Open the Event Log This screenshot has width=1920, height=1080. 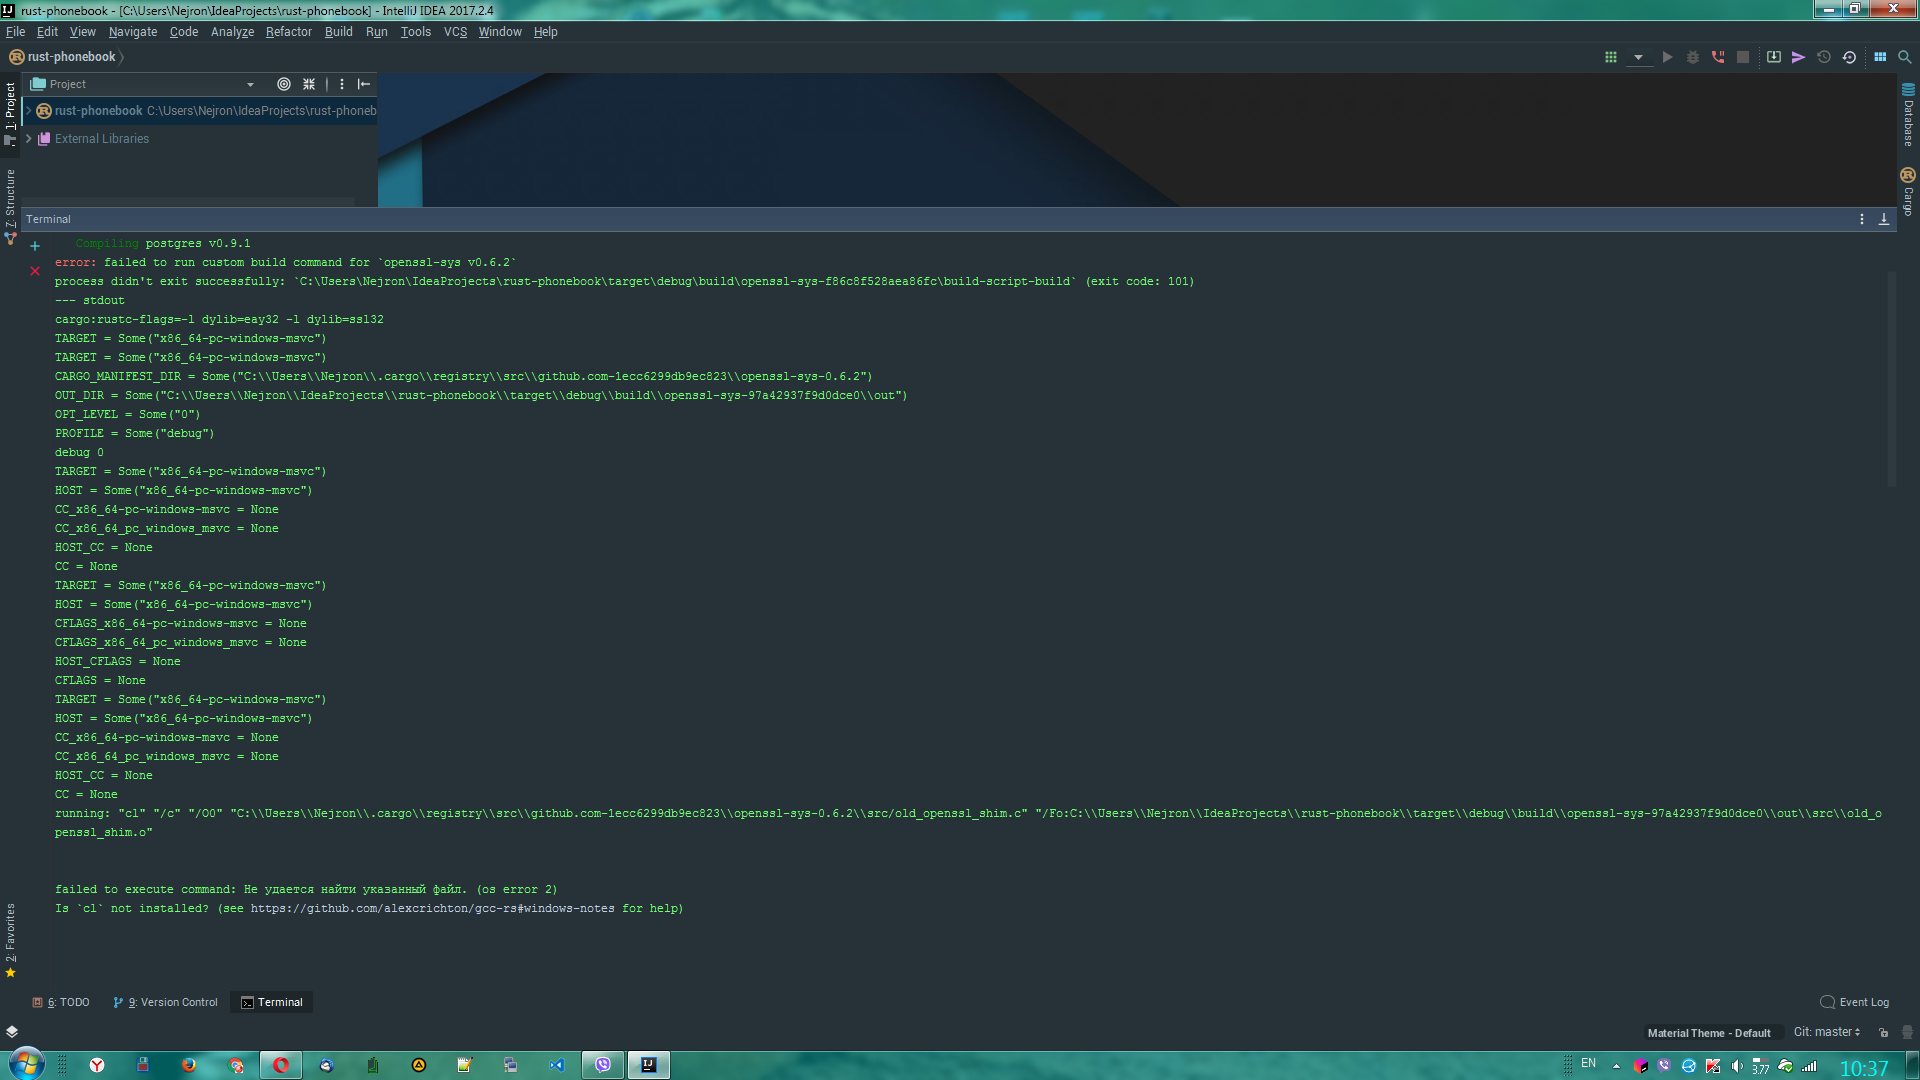coord(1855,1003)
